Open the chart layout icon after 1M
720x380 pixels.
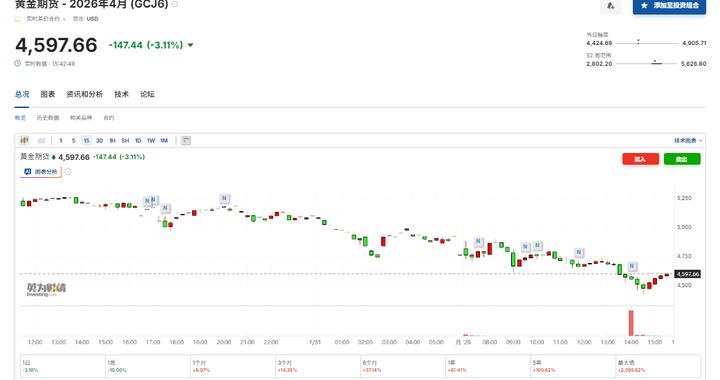tap(186, 140)
